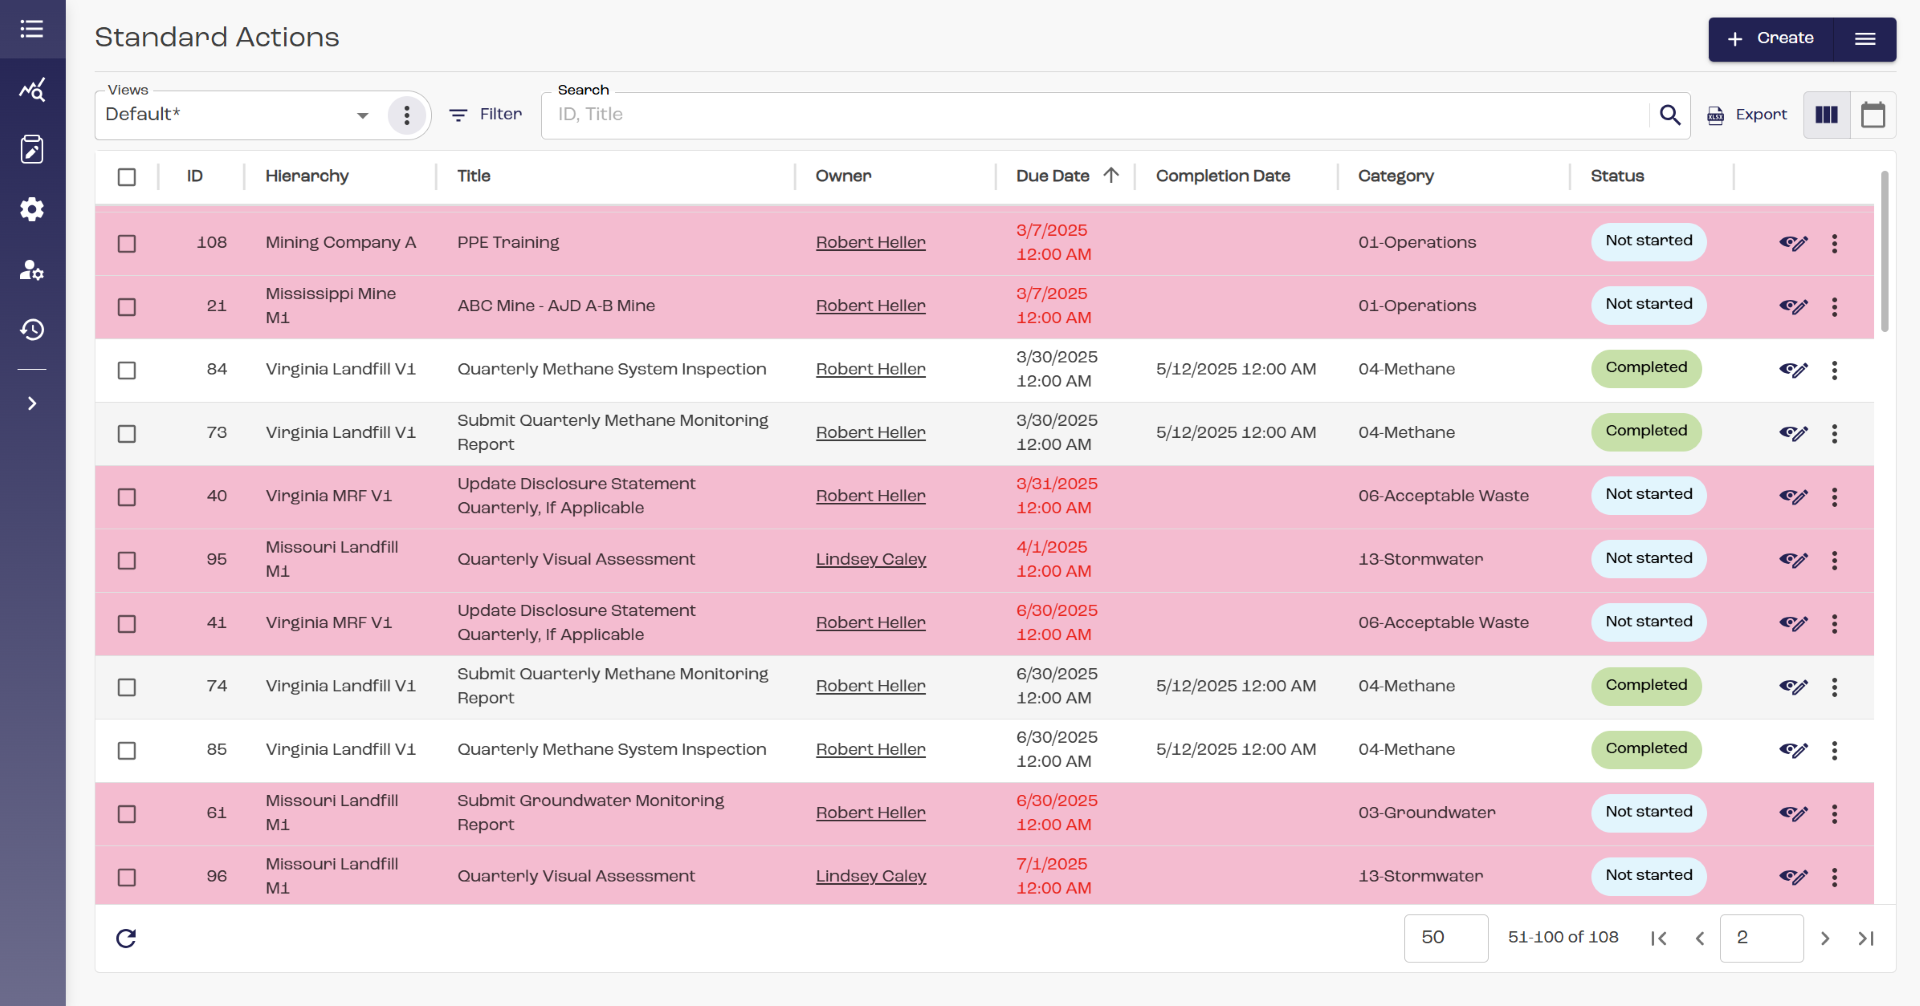Open hamburger menu next to Create
1920x1006 pixels.
point(1865,39)
